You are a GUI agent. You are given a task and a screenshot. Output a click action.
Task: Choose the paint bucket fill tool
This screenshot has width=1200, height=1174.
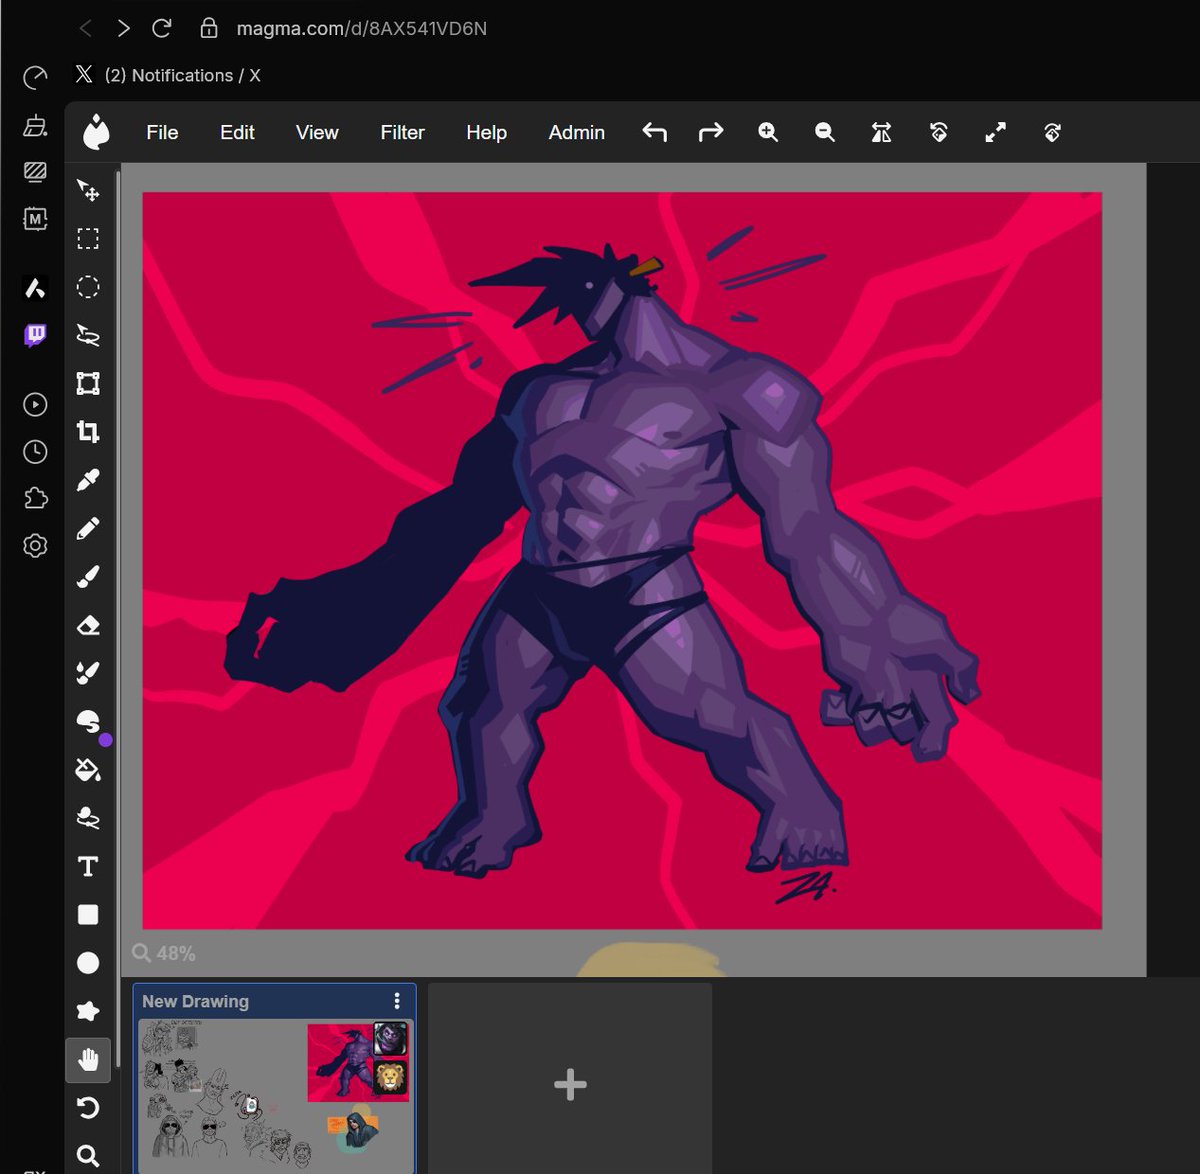coord(88,770)
